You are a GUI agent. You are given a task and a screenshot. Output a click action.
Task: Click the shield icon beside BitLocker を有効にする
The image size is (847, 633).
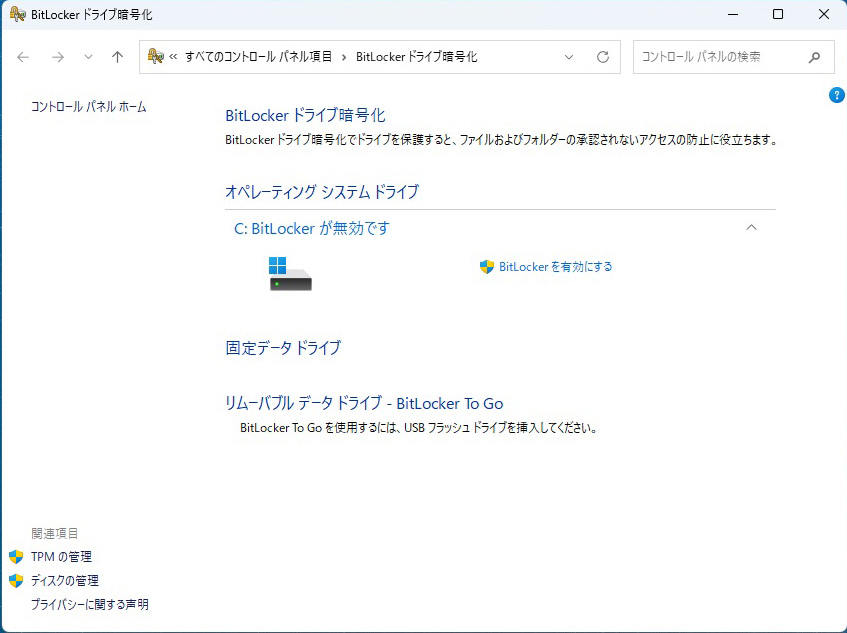[485, 267]
